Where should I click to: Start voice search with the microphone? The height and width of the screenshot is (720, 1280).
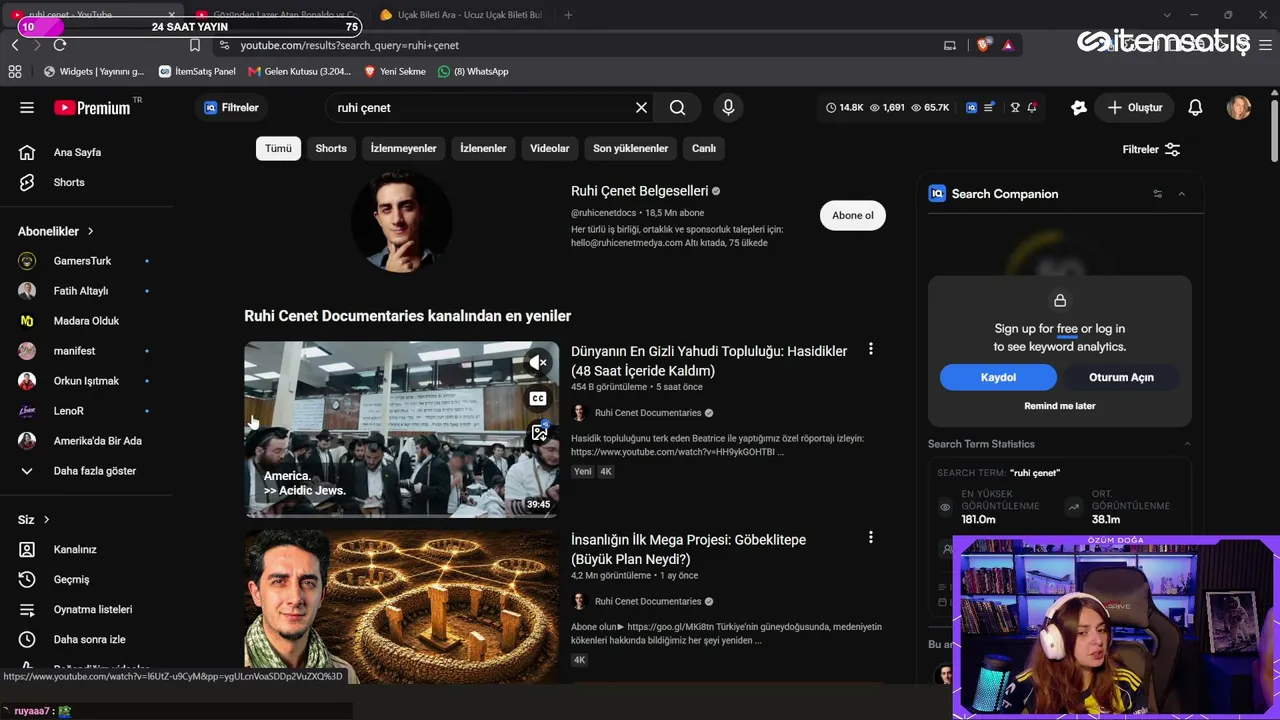pos(728,108)
